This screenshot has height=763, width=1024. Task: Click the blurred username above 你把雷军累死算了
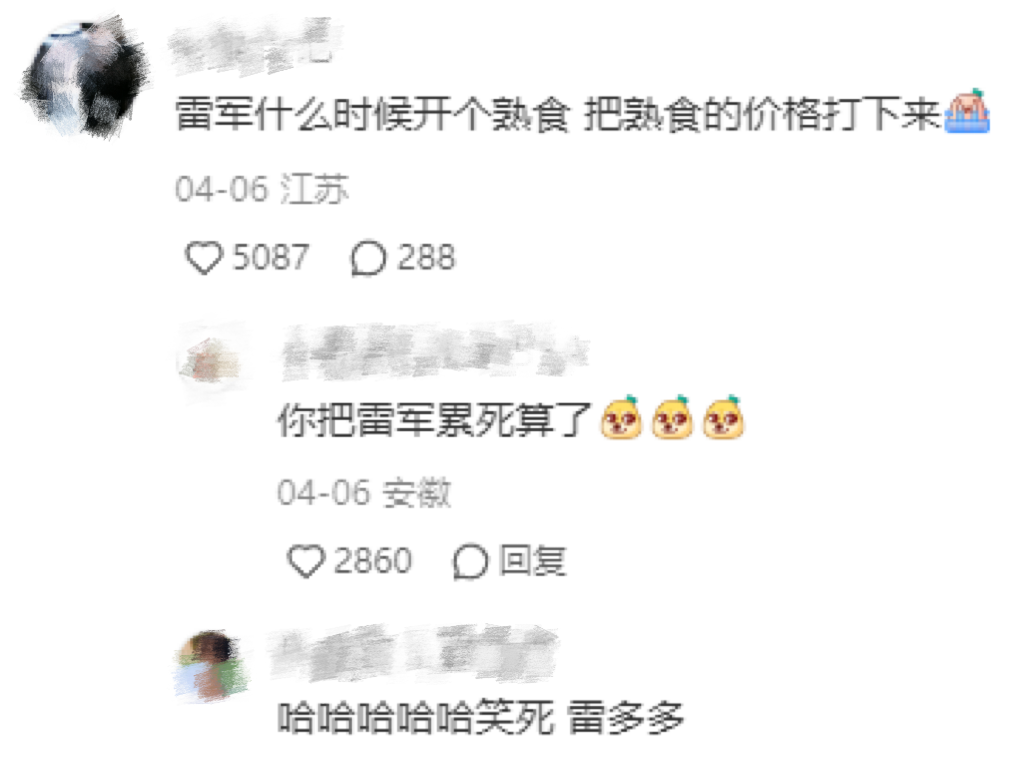(x=434, y=353)
